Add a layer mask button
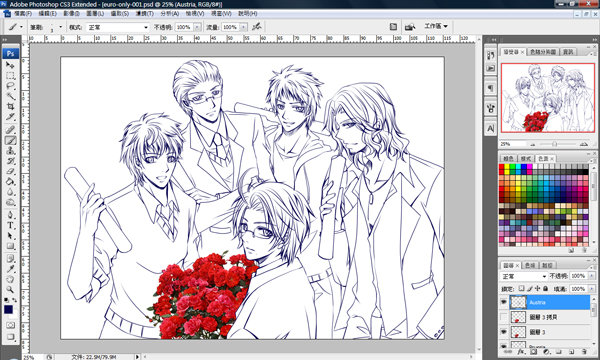Screen dimensions: 600x360 point(534,351)
